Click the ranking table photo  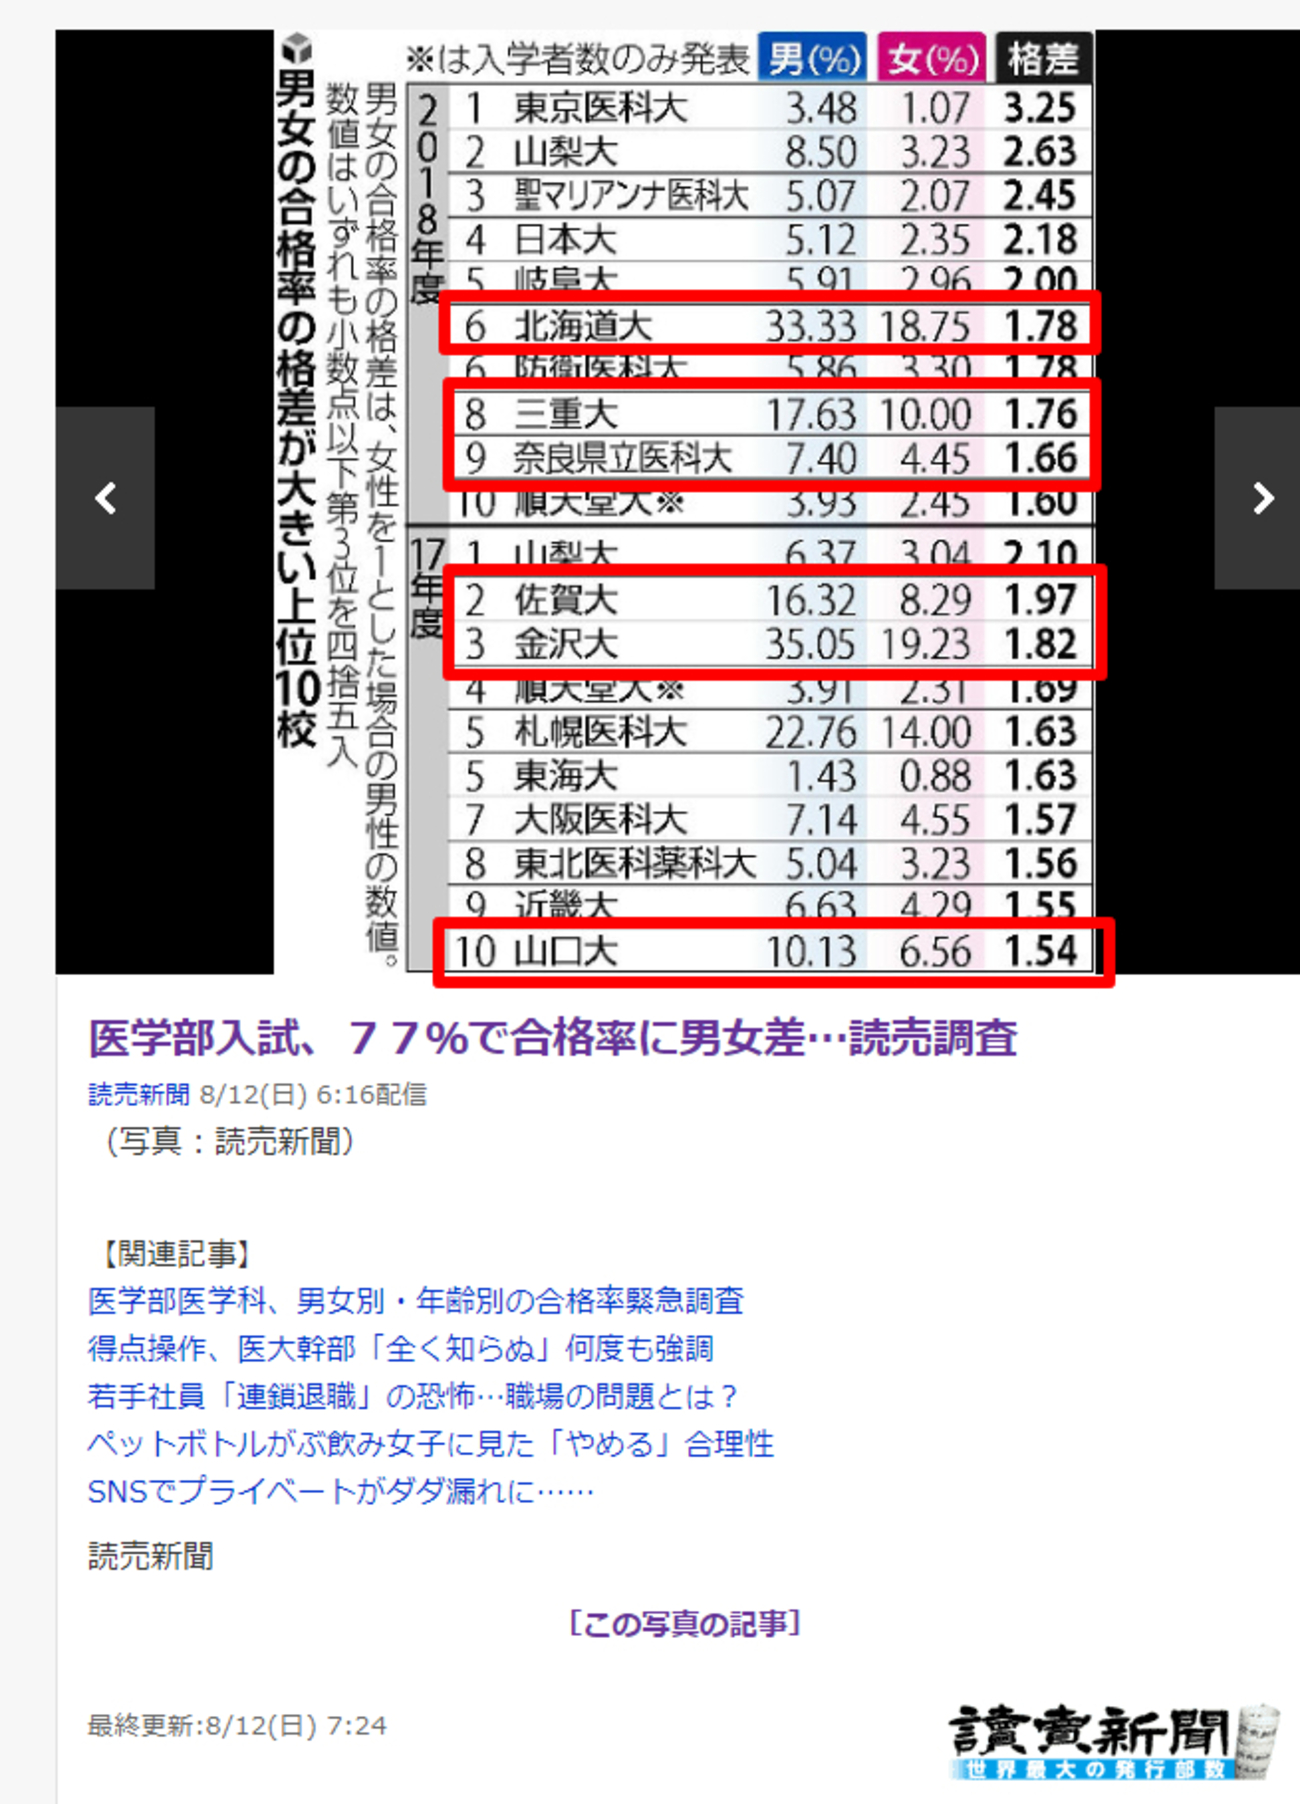click(x=684, y=502)
